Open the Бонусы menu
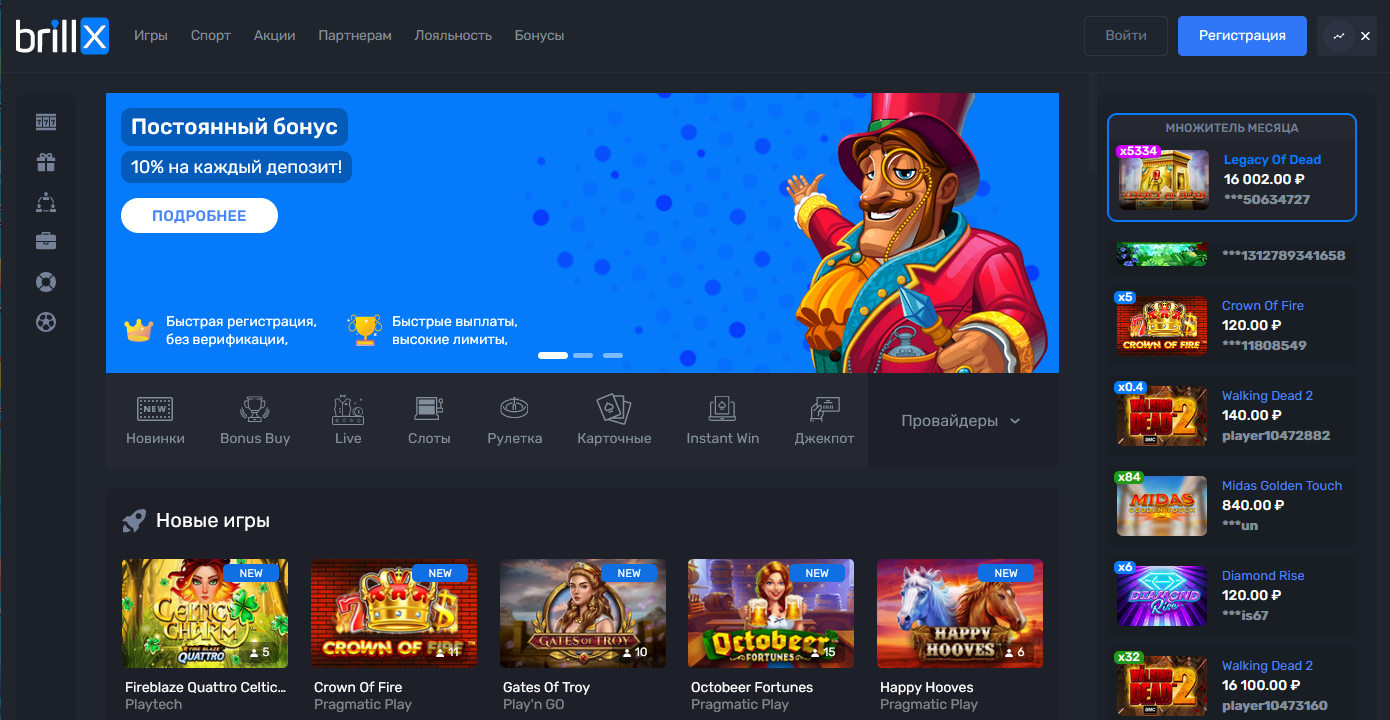 pos(540,35)
